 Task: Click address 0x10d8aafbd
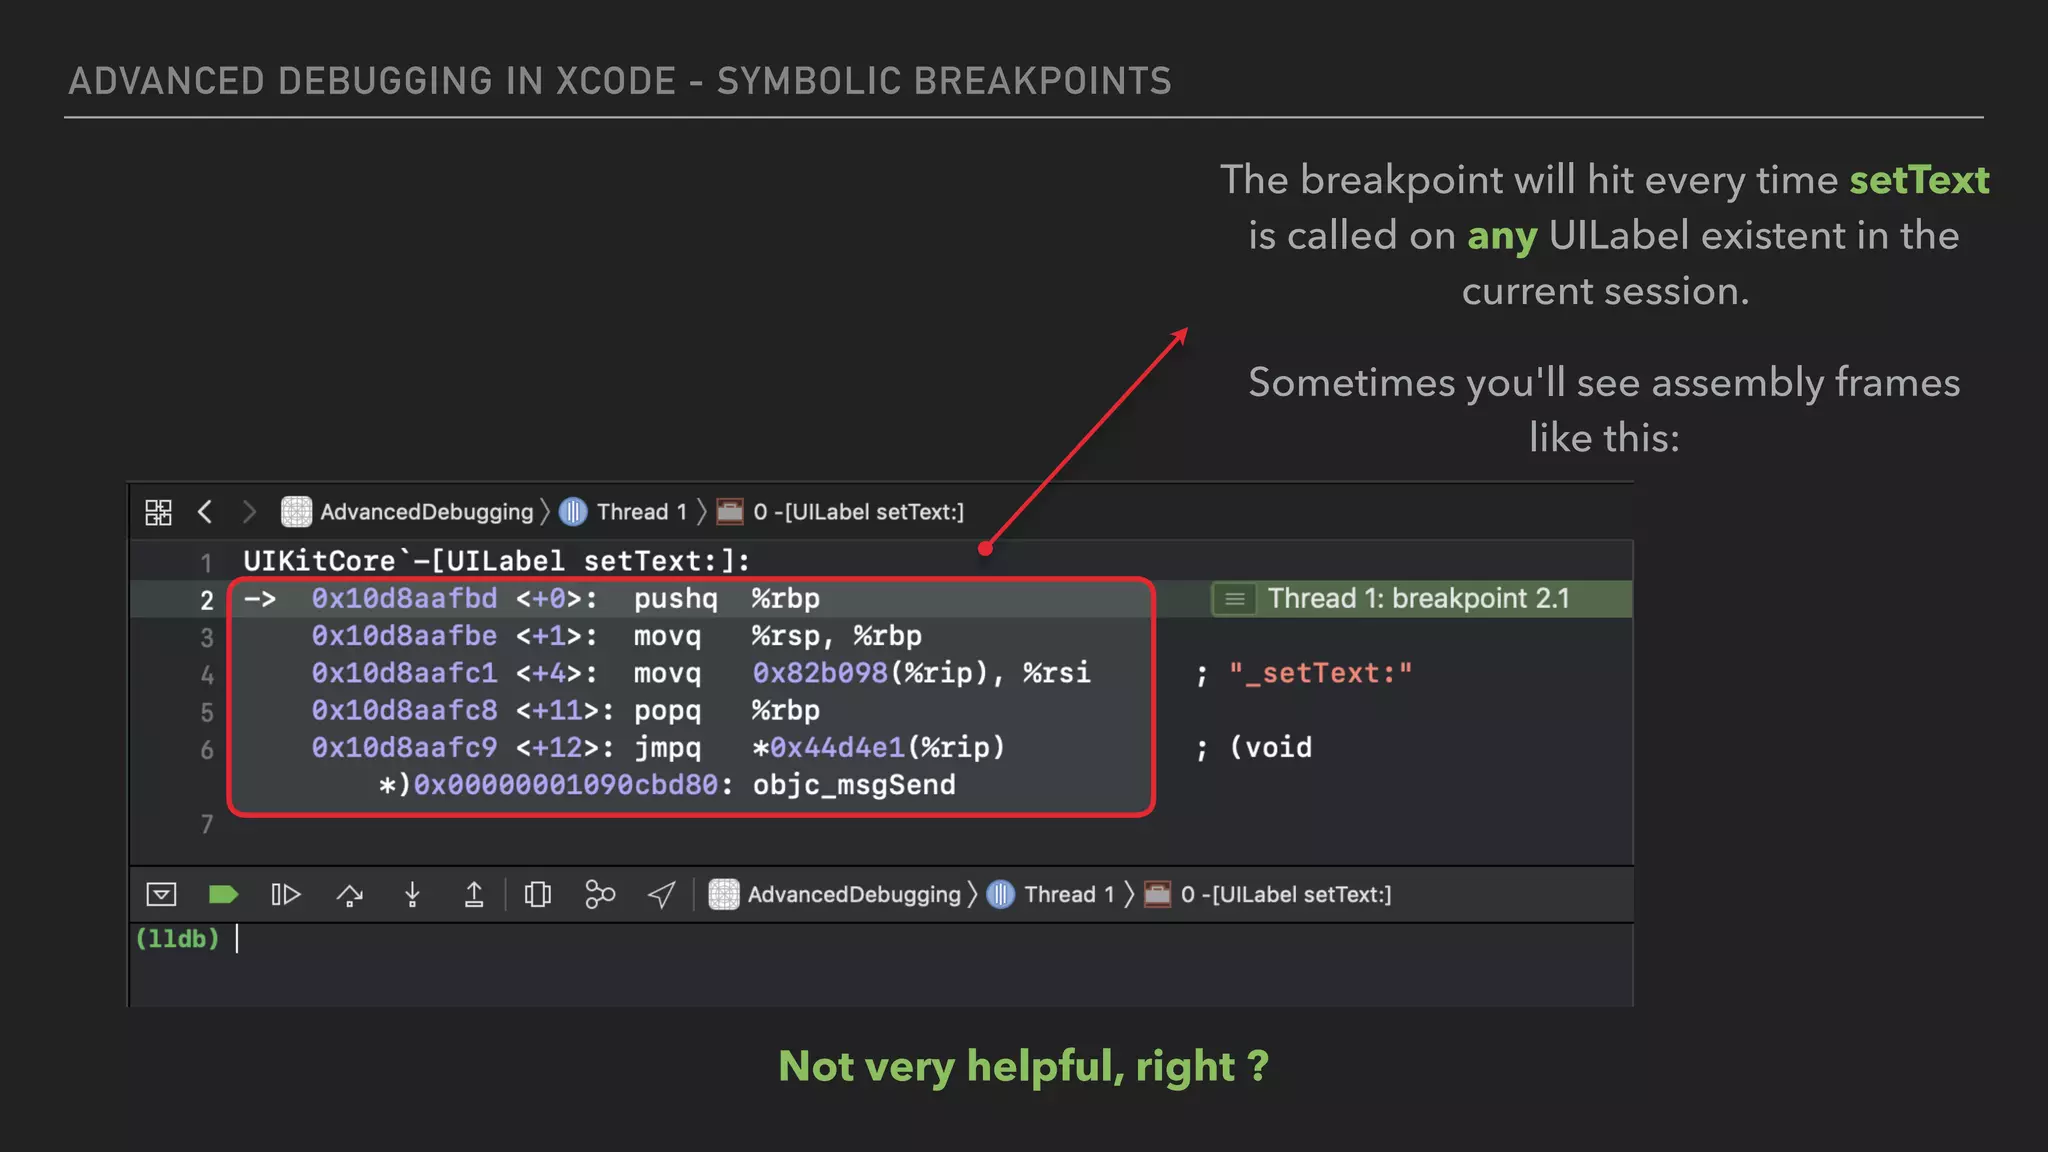[404, 598]
